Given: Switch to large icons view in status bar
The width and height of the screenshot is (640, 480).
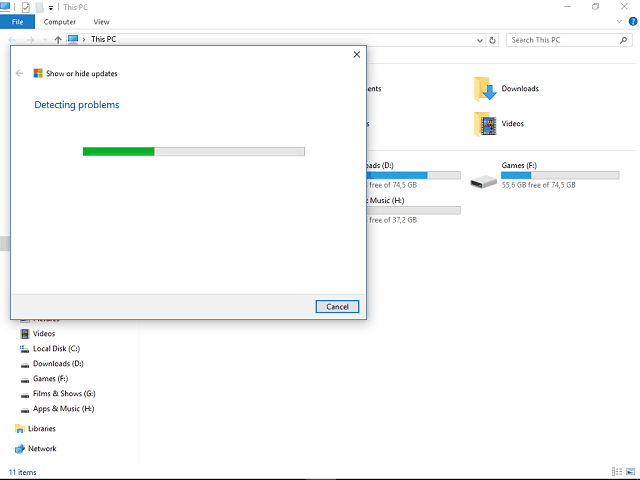Looking at the screenshot, I should [x=631, y=471].
